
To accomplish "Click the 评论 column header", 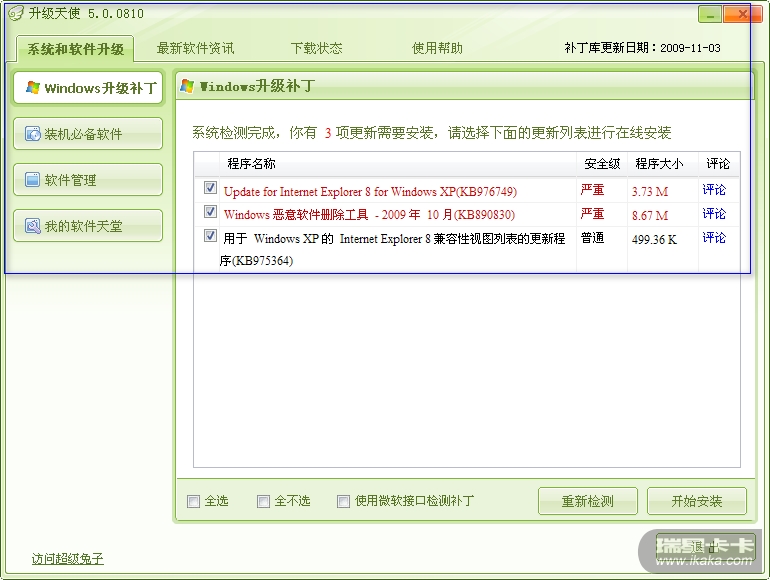I will point(718,164).
